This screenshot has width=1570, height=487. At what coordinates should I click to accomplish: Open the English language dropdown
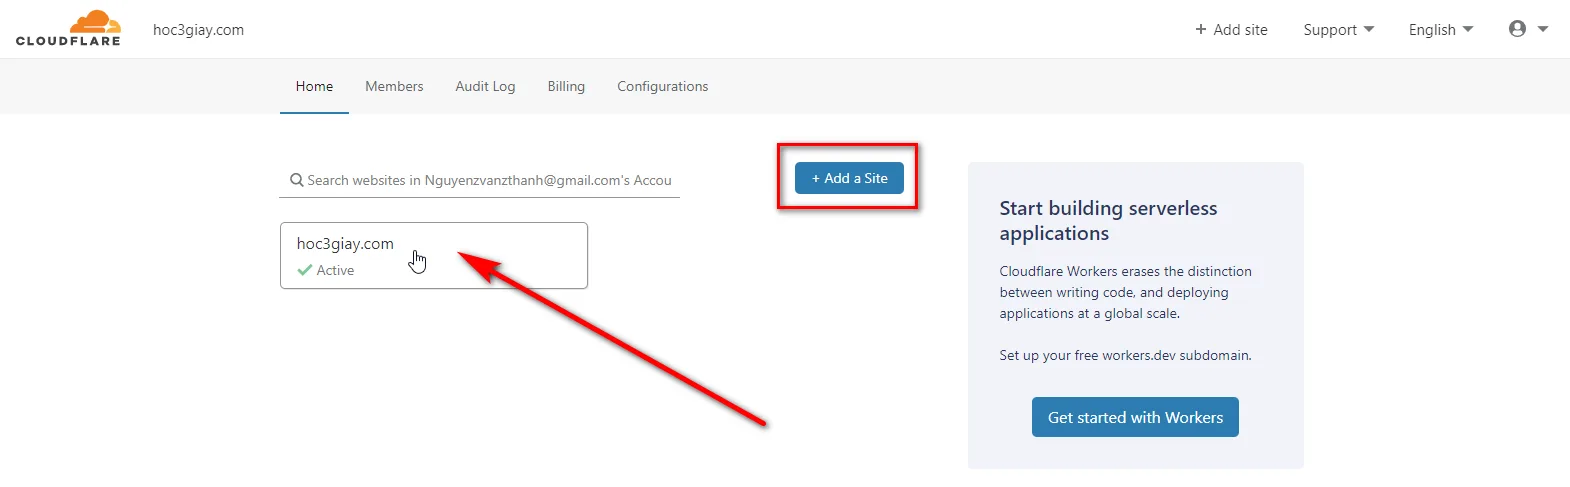point(1441,30)
